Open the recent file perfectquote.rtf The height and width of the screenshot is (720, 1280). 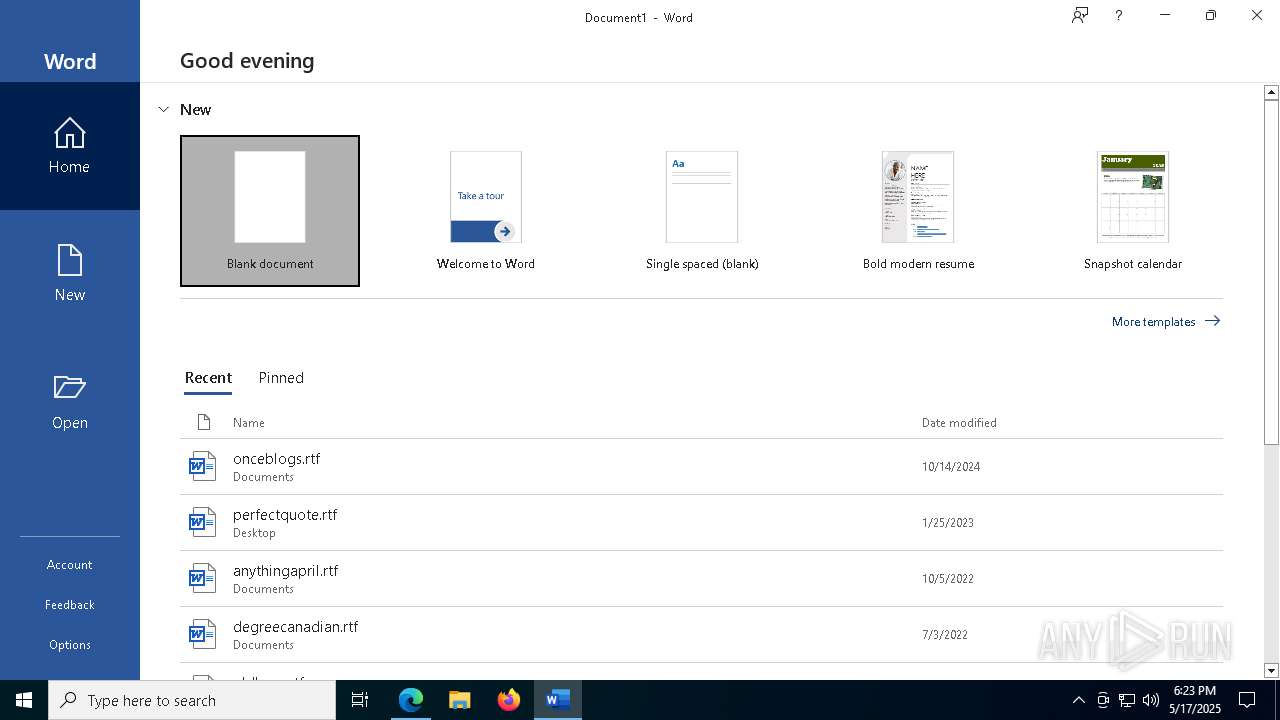pyautogui.click(x=701, y=523)
